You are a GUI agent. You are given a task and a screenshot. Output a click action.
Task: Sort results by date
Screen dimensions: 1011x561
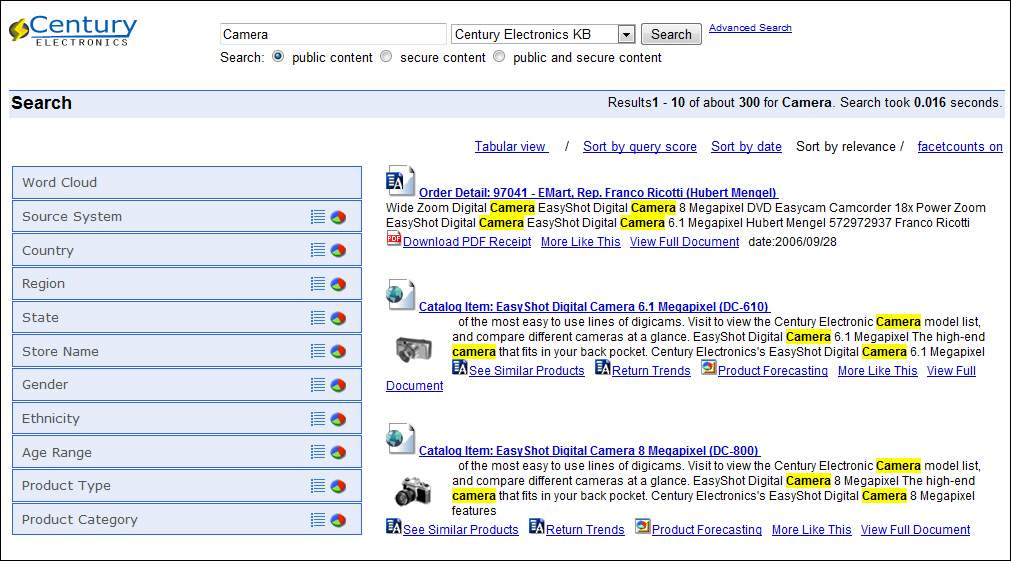point(746,146)
